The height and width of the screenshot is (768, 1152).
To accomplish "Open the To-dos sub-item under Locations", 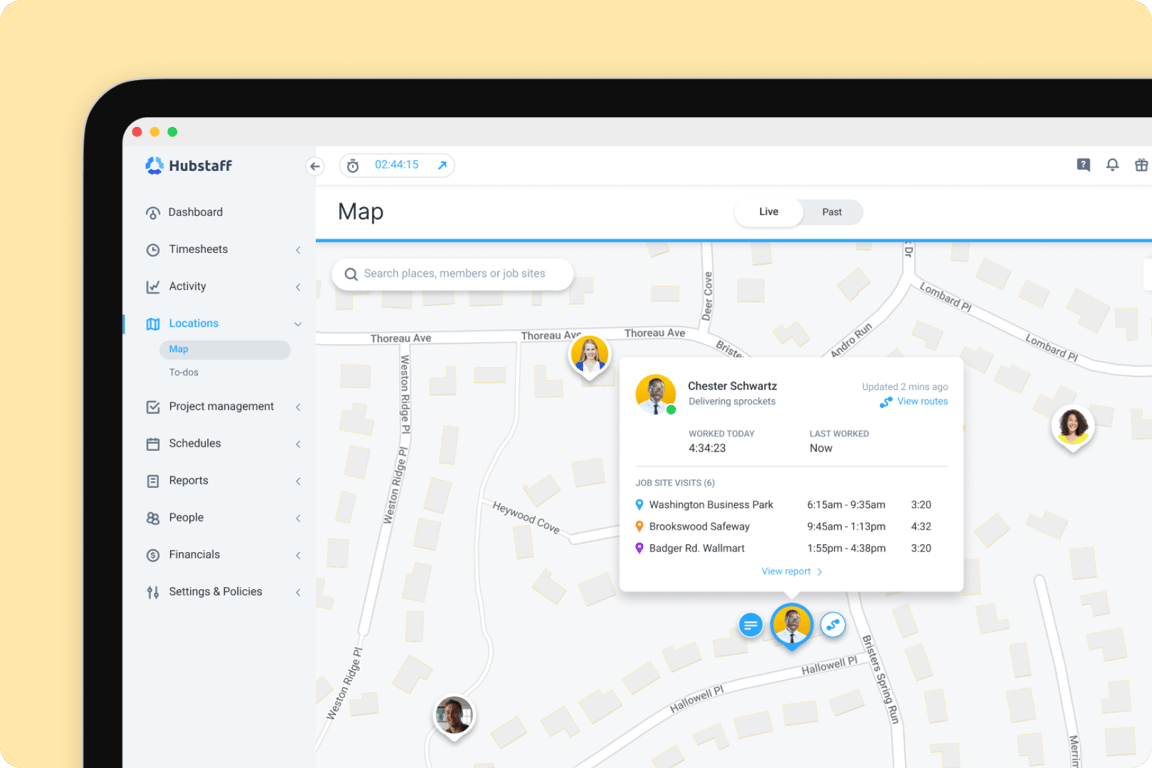I will pyautogui.click(x=183, y=371).
